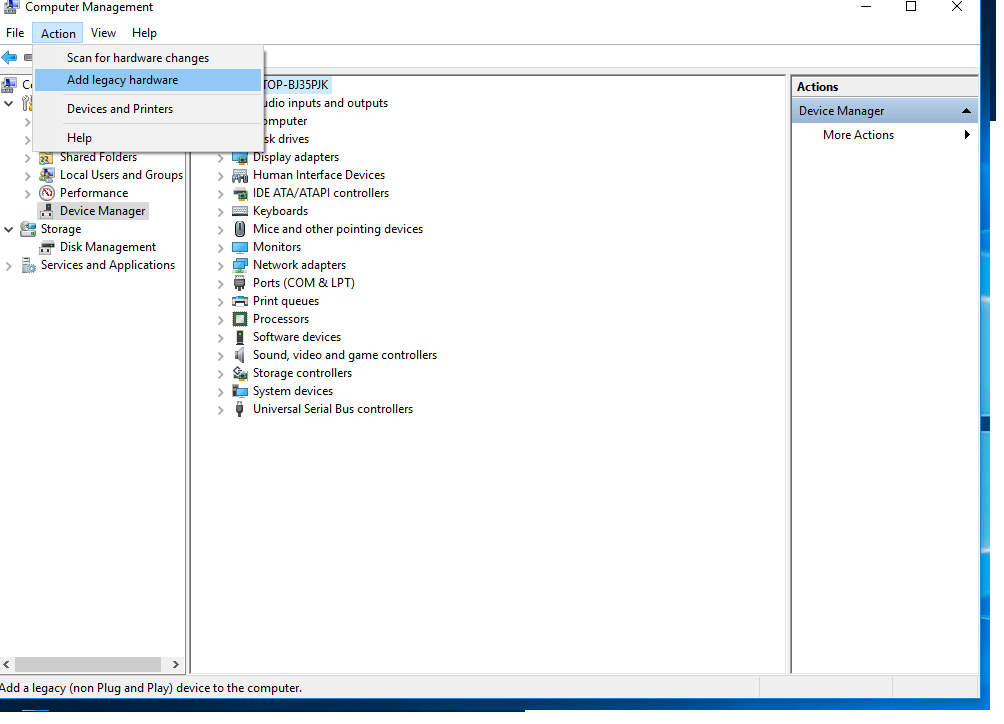The width and height of the screenshot is (1004, 724).
Task: Maximize the Computer Management window
Action: point(911,7)
